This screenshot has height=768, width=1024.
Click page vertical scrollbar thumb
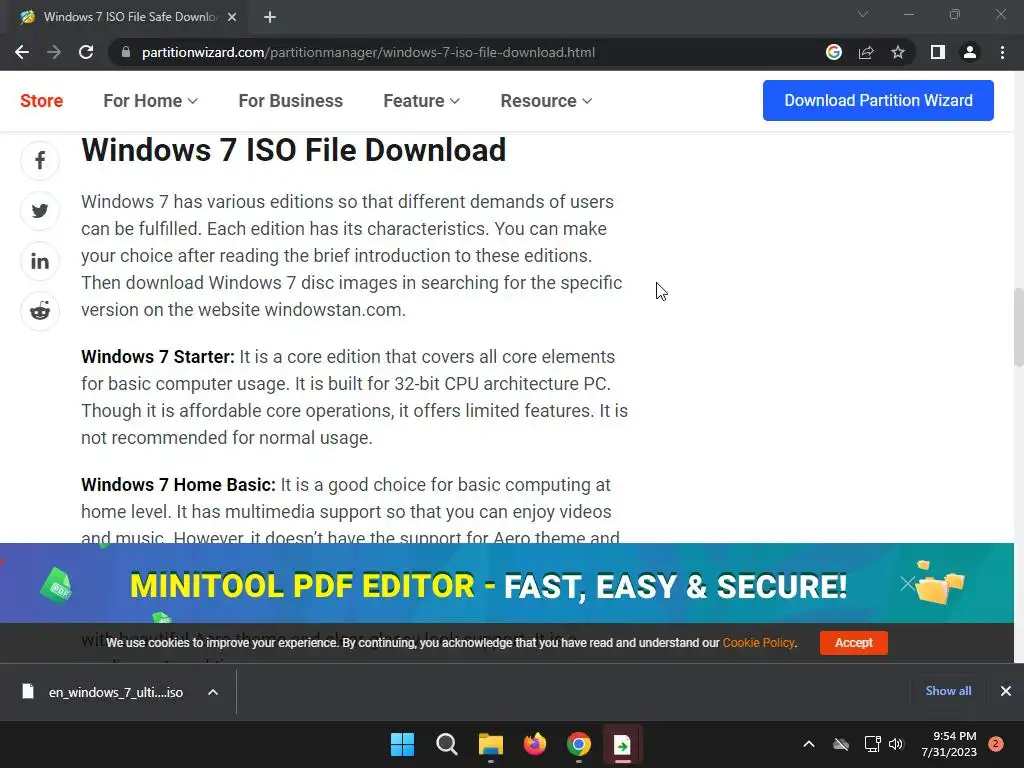click(x=1019, y=327)
